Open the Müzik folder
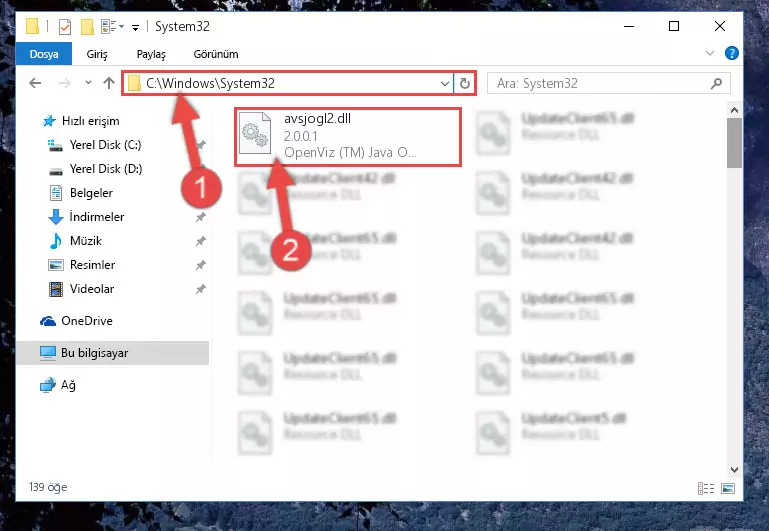The width and height of the screenshot is (769, 531). click(86, 241)
